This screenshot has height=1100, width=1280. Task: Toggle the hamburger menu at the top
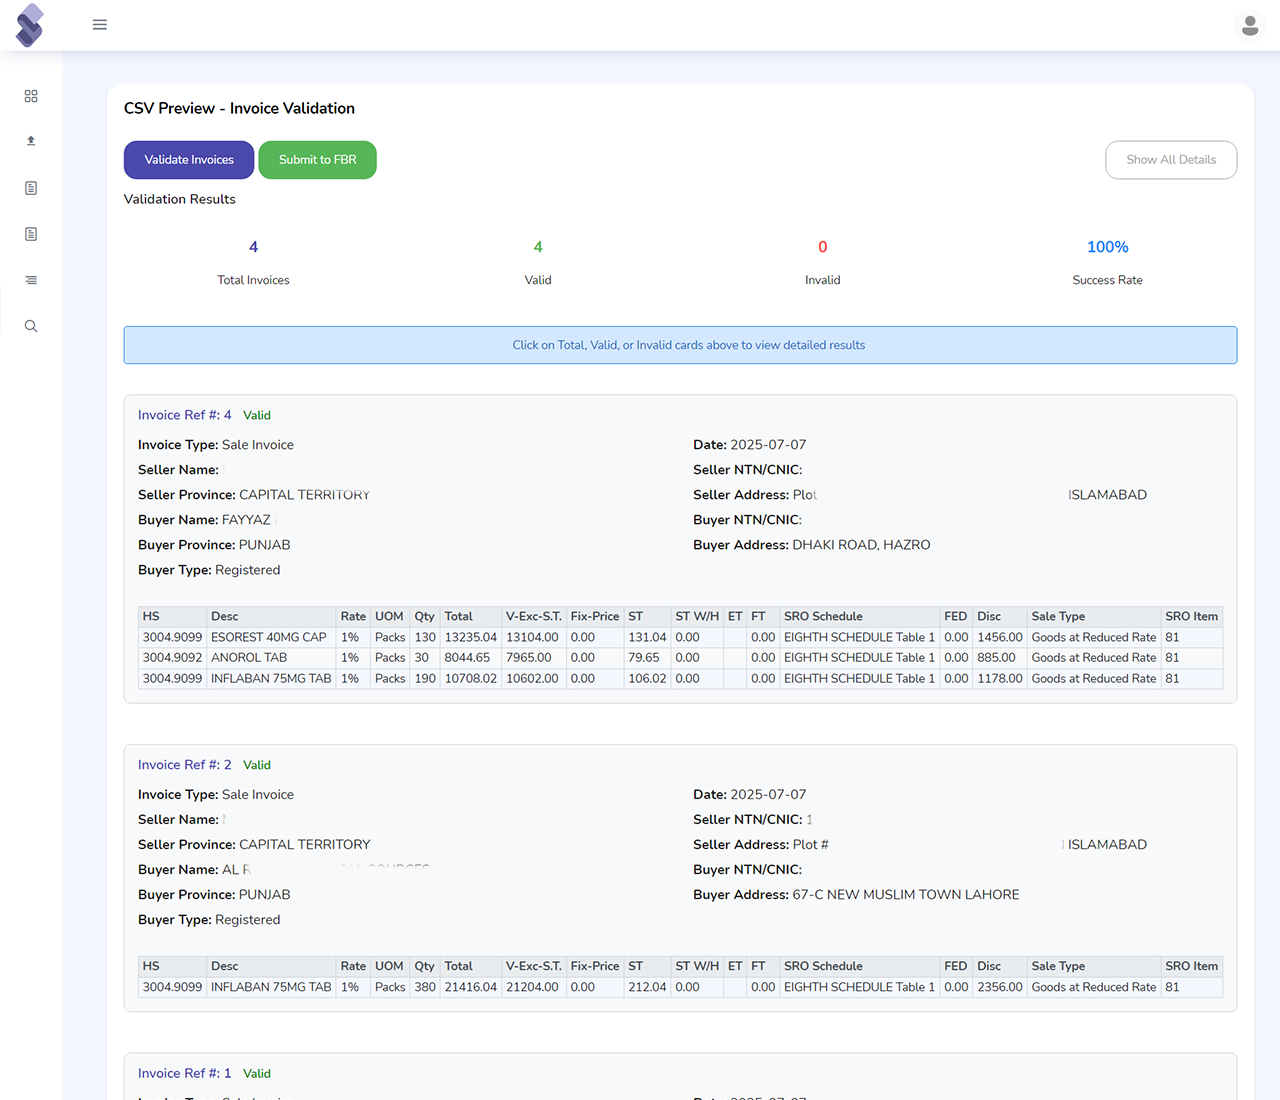click(100, 25)
